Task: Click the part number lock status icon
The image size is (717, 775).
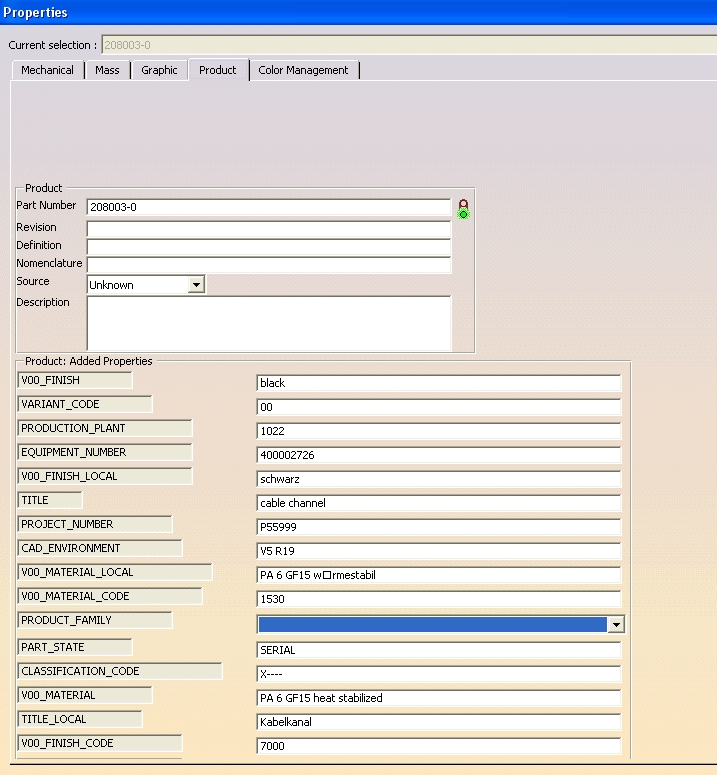Action: click(x=463, y=209)
